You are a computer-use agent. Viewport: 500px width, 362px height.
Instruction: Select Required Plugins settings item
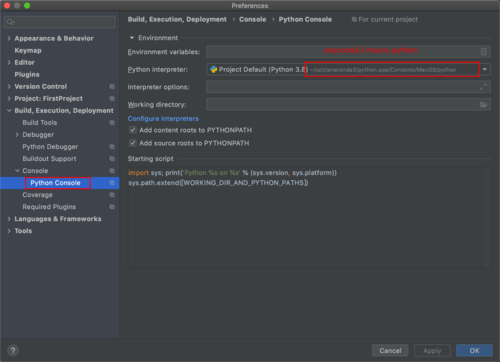pyautogui.click(x=49, y=207)
